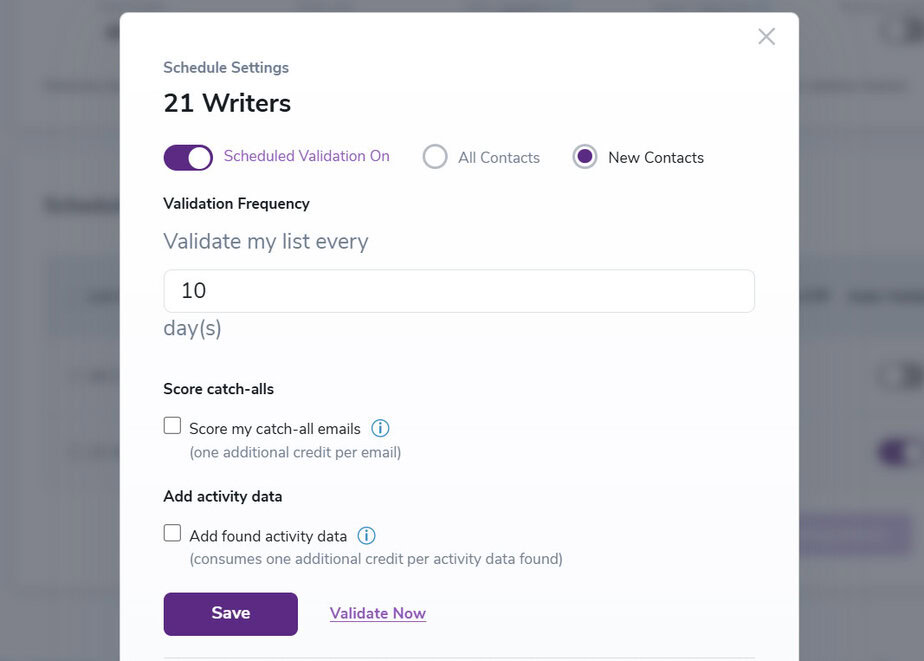This screenshot has height=661, width=924.
Task: Turn off the Scheduled Validation switch
Action: coord(188,157)
